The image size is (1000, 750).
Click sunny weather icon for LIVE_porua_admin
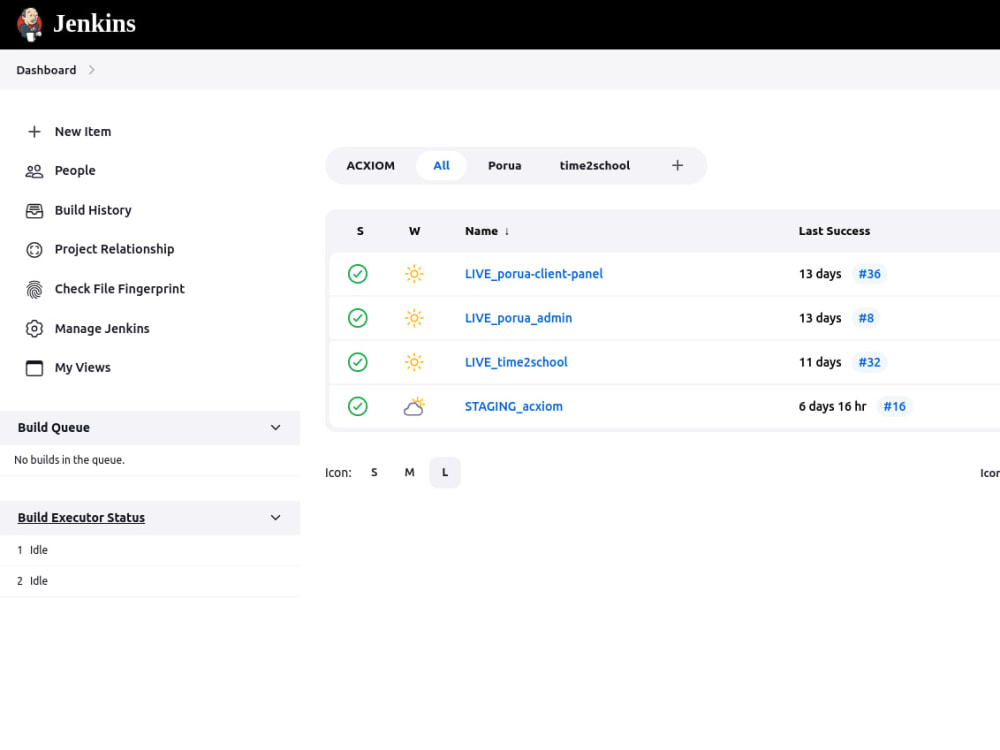(415, 318)
